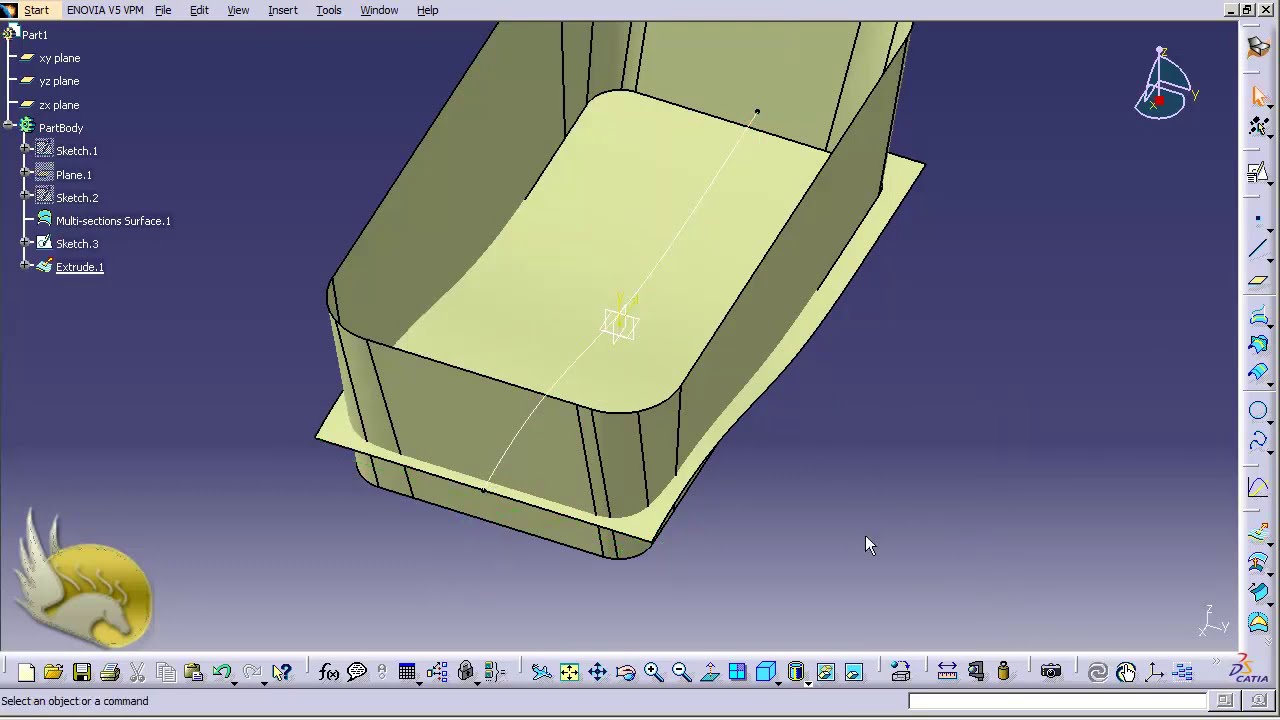Screen dimensions: 1280x720
Task: Toggle the hand manipulation mode icon
Action: [1126, 673]
